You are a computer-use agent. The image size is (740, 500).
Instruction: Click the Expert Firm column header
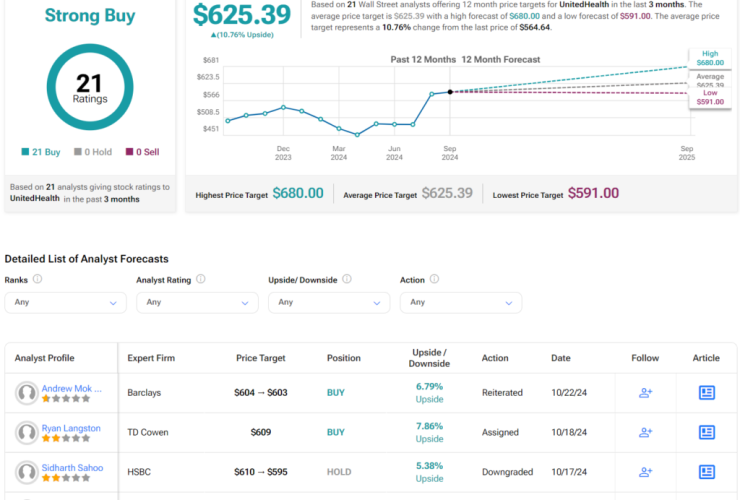click(151, 358)
